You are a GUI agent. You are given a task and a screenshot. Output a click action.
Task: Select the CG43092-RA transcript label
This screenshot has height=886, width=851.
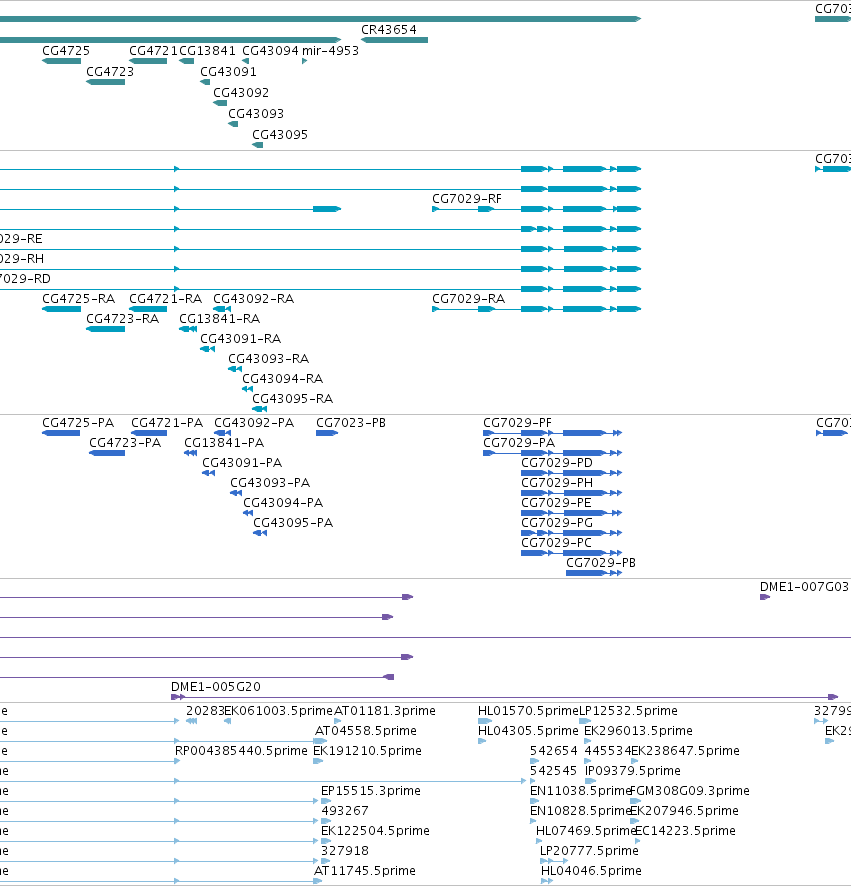[x=254, y=298]
